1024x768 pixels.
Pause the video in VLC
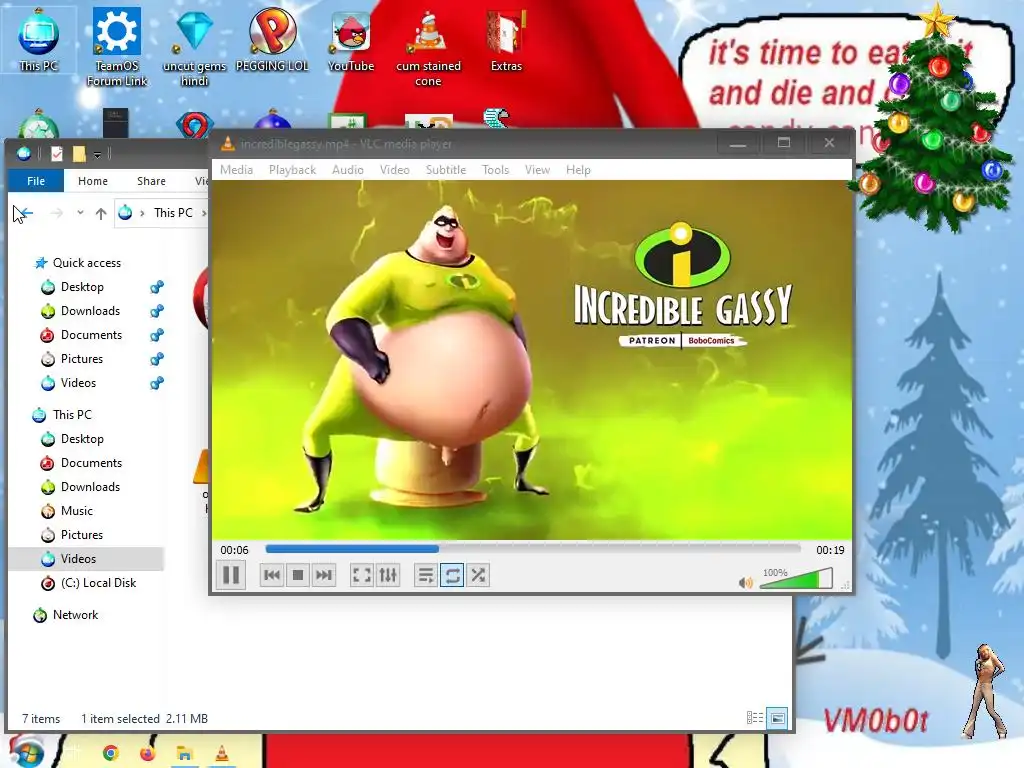coord(231,575)
